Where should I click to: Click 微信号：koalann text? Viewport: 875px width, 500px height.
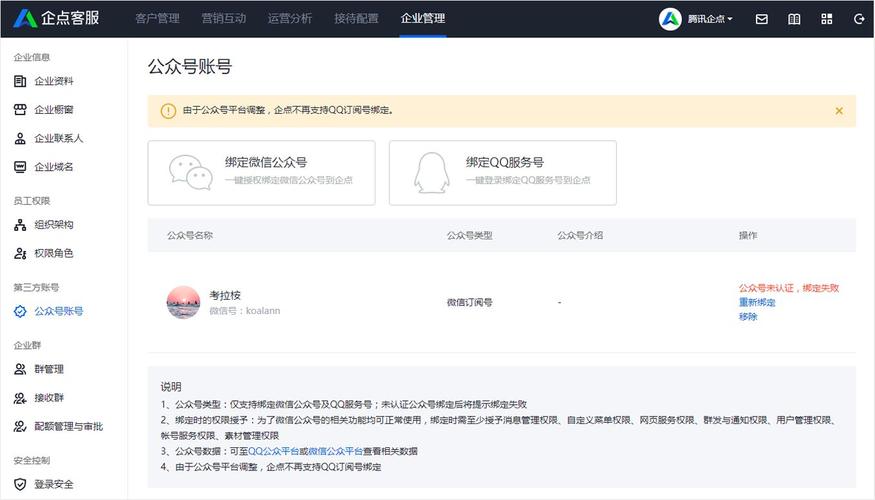pos(245,311)
